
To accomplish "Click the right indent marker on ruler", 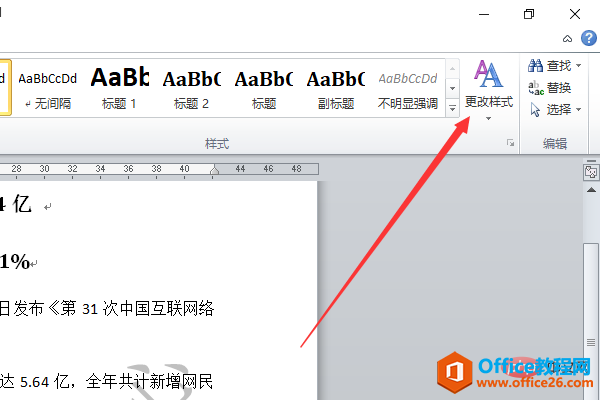I will click(x=214, y=170).
